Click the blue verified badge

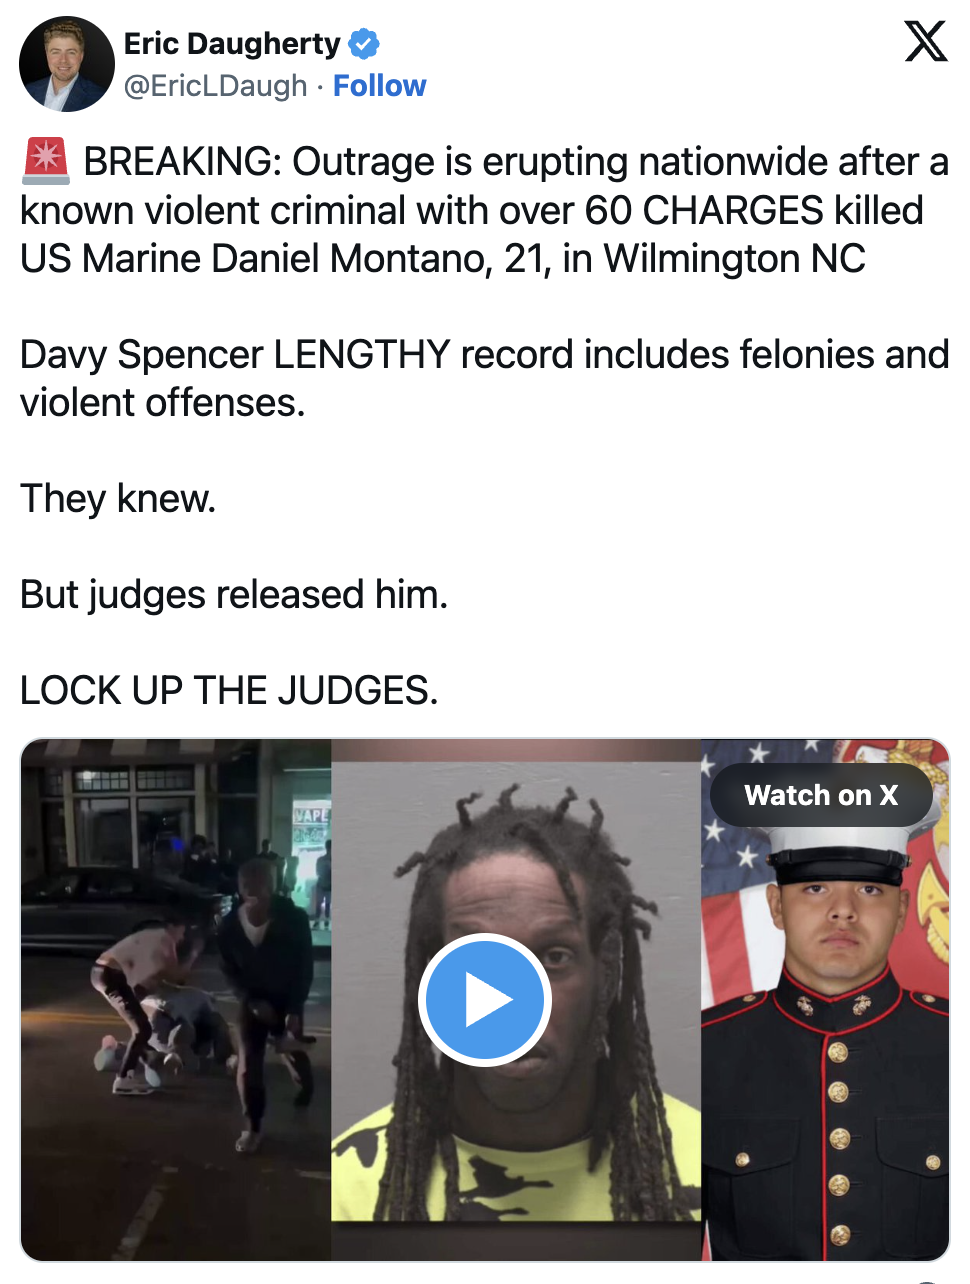pyautogui.click(x=364, y=44)
